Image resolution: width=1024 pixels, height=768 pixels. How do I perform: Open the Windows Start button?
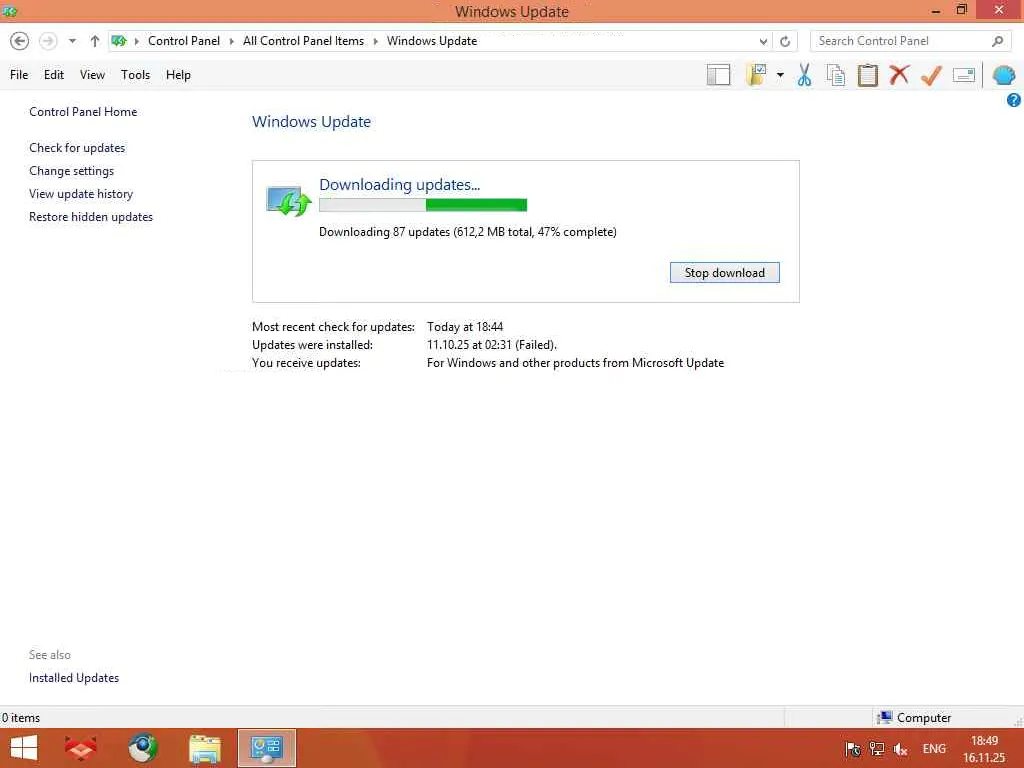[x=24, y=748]
